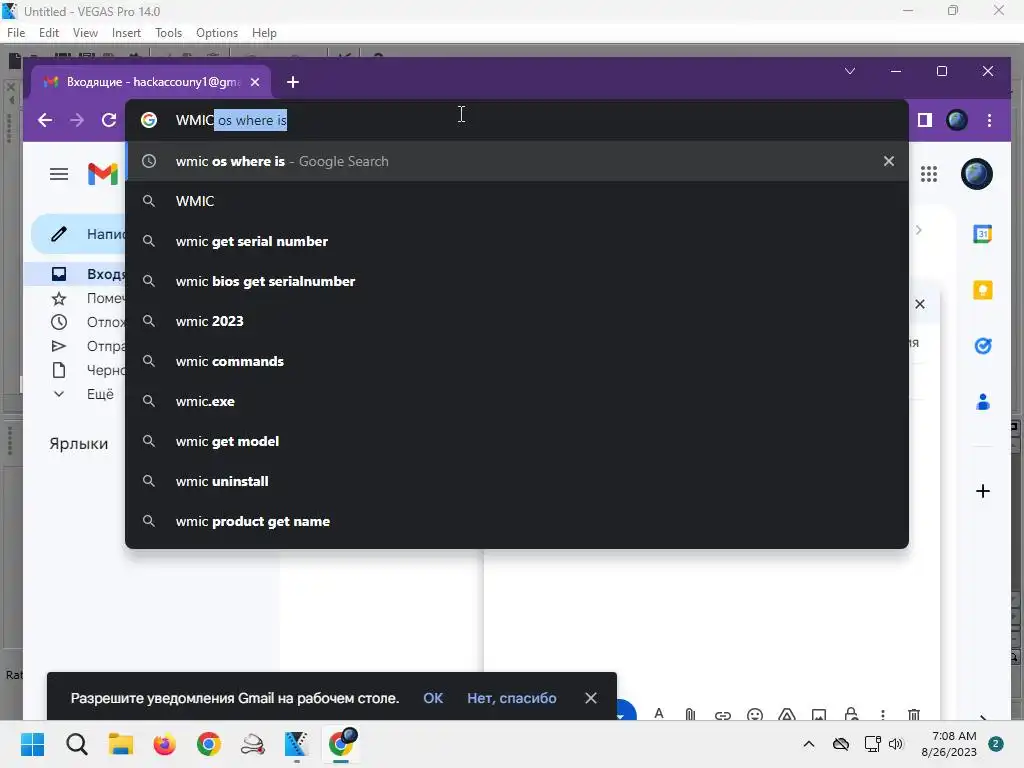Screen dimensions: 1024x768
Task: Open the Windows Start menu
Action: tap(32, 744)
